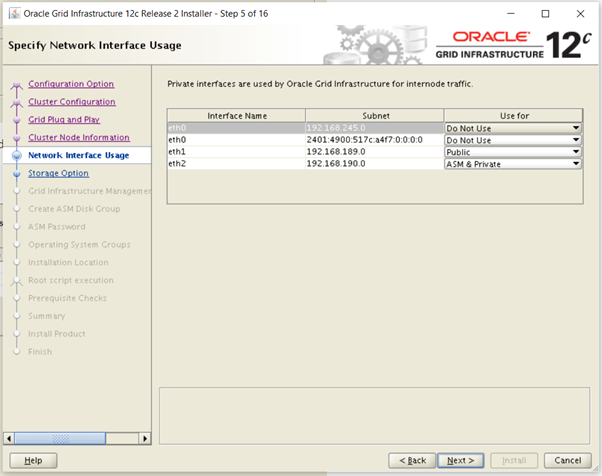
Task: Maximize the installer window
Action: click(x=545, y=14)
